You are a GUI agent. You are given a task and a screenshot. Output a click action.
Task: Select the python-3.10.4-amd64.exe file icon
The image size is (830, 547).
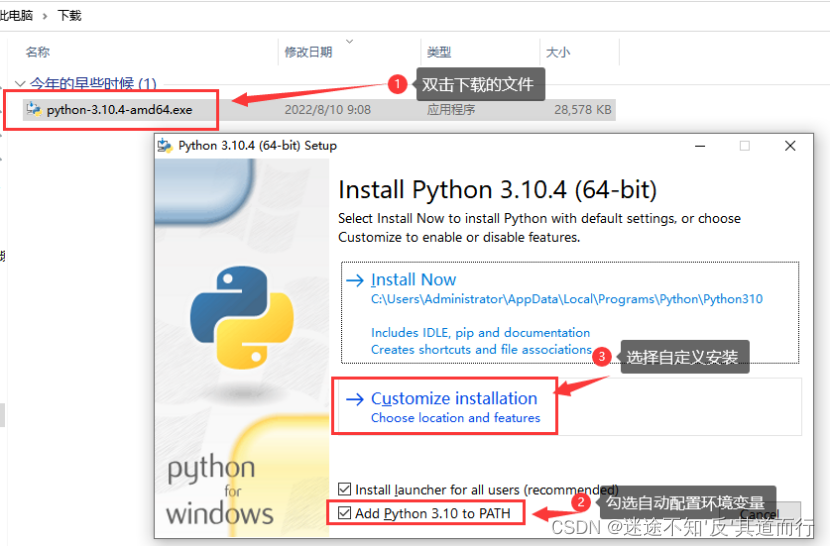click(x=34, y=110)
